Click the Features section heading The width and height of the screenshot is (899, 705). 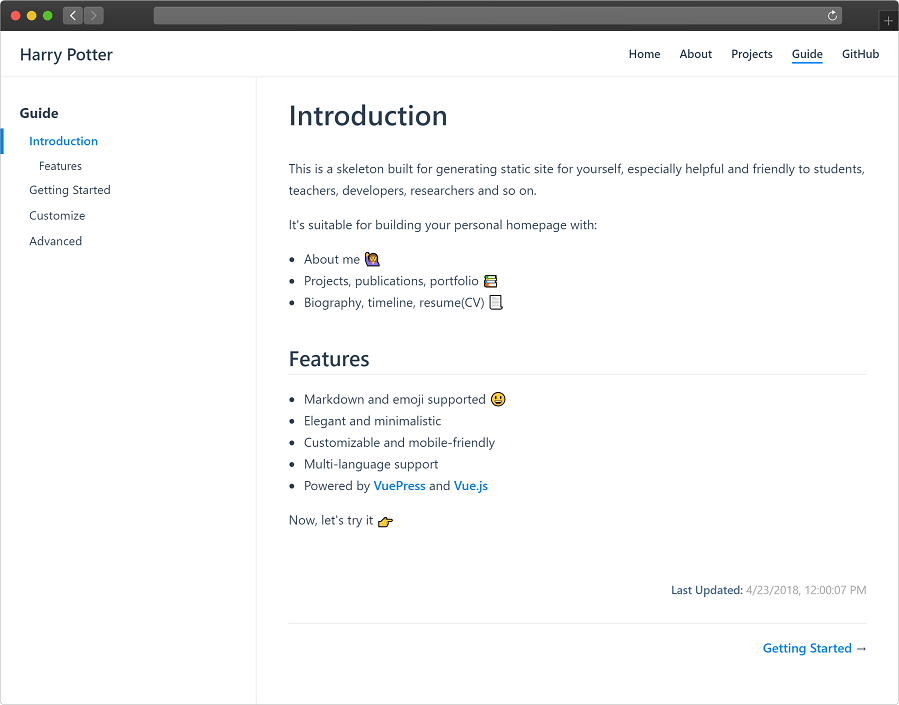(x=329, y=359)
